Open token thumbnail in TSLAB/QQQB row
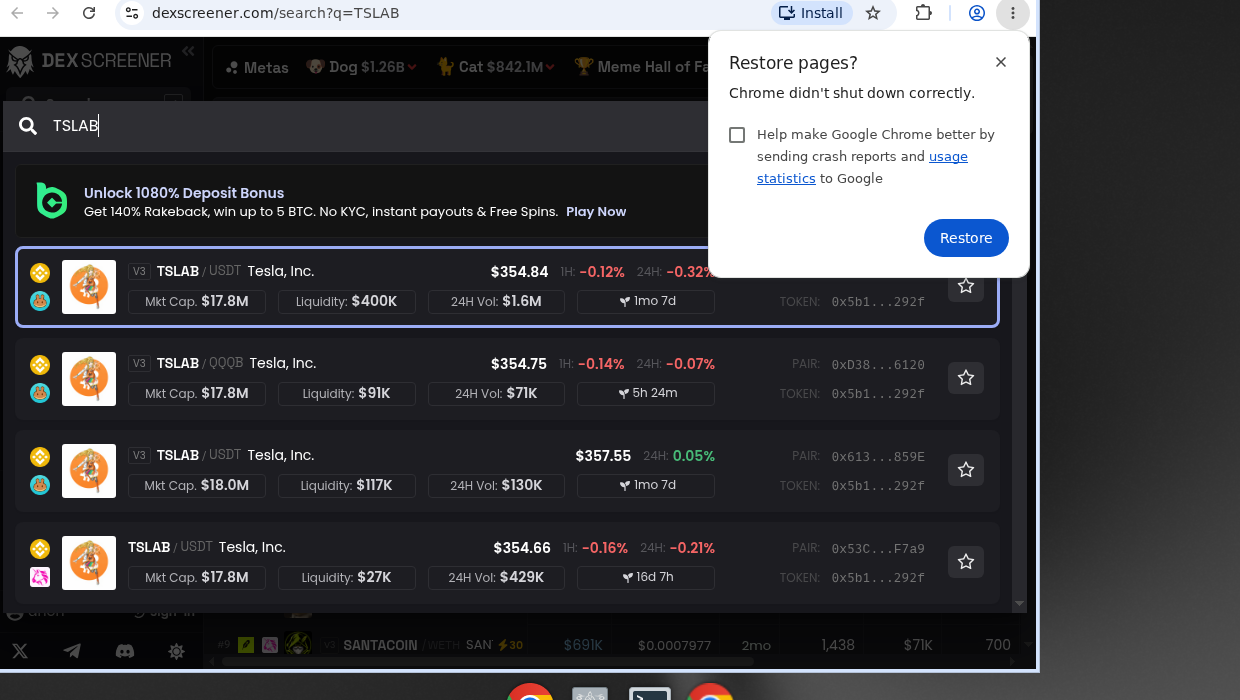This screenshot has height=700, width=1240. pos(89,379)
